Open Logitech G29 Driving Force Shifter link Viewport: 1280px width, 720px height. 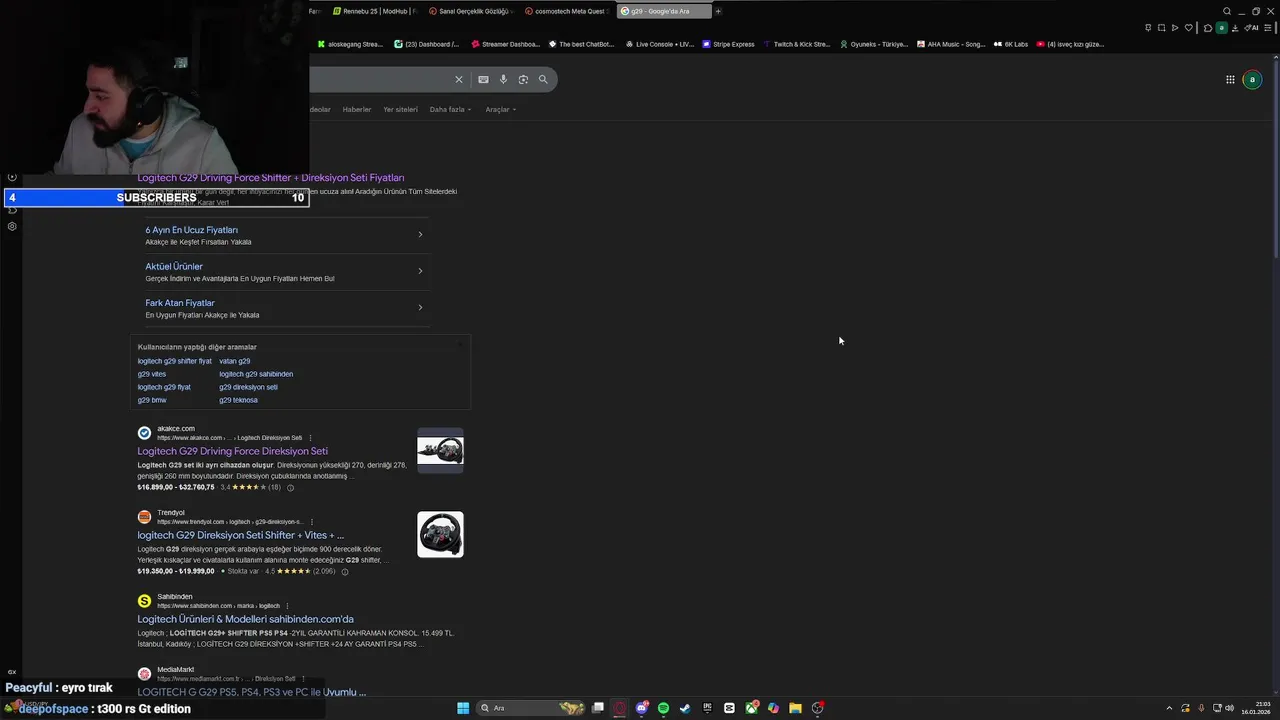pos(271,177)
